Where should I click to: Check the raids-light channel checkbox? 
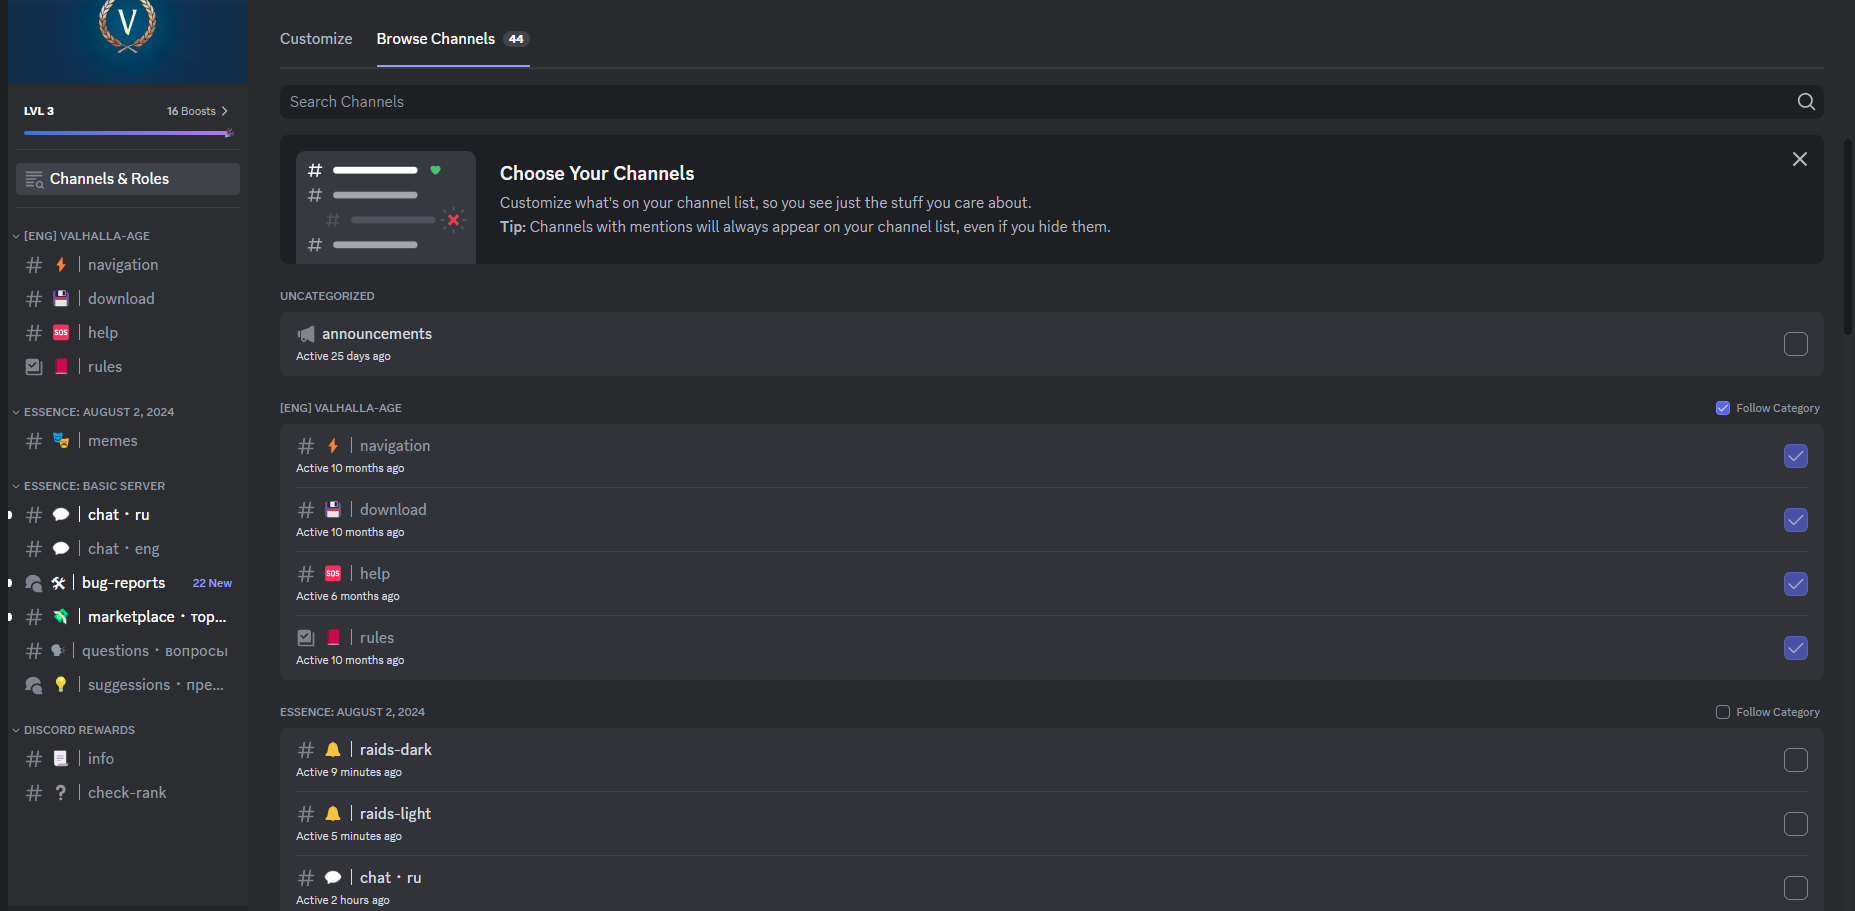1795,824
